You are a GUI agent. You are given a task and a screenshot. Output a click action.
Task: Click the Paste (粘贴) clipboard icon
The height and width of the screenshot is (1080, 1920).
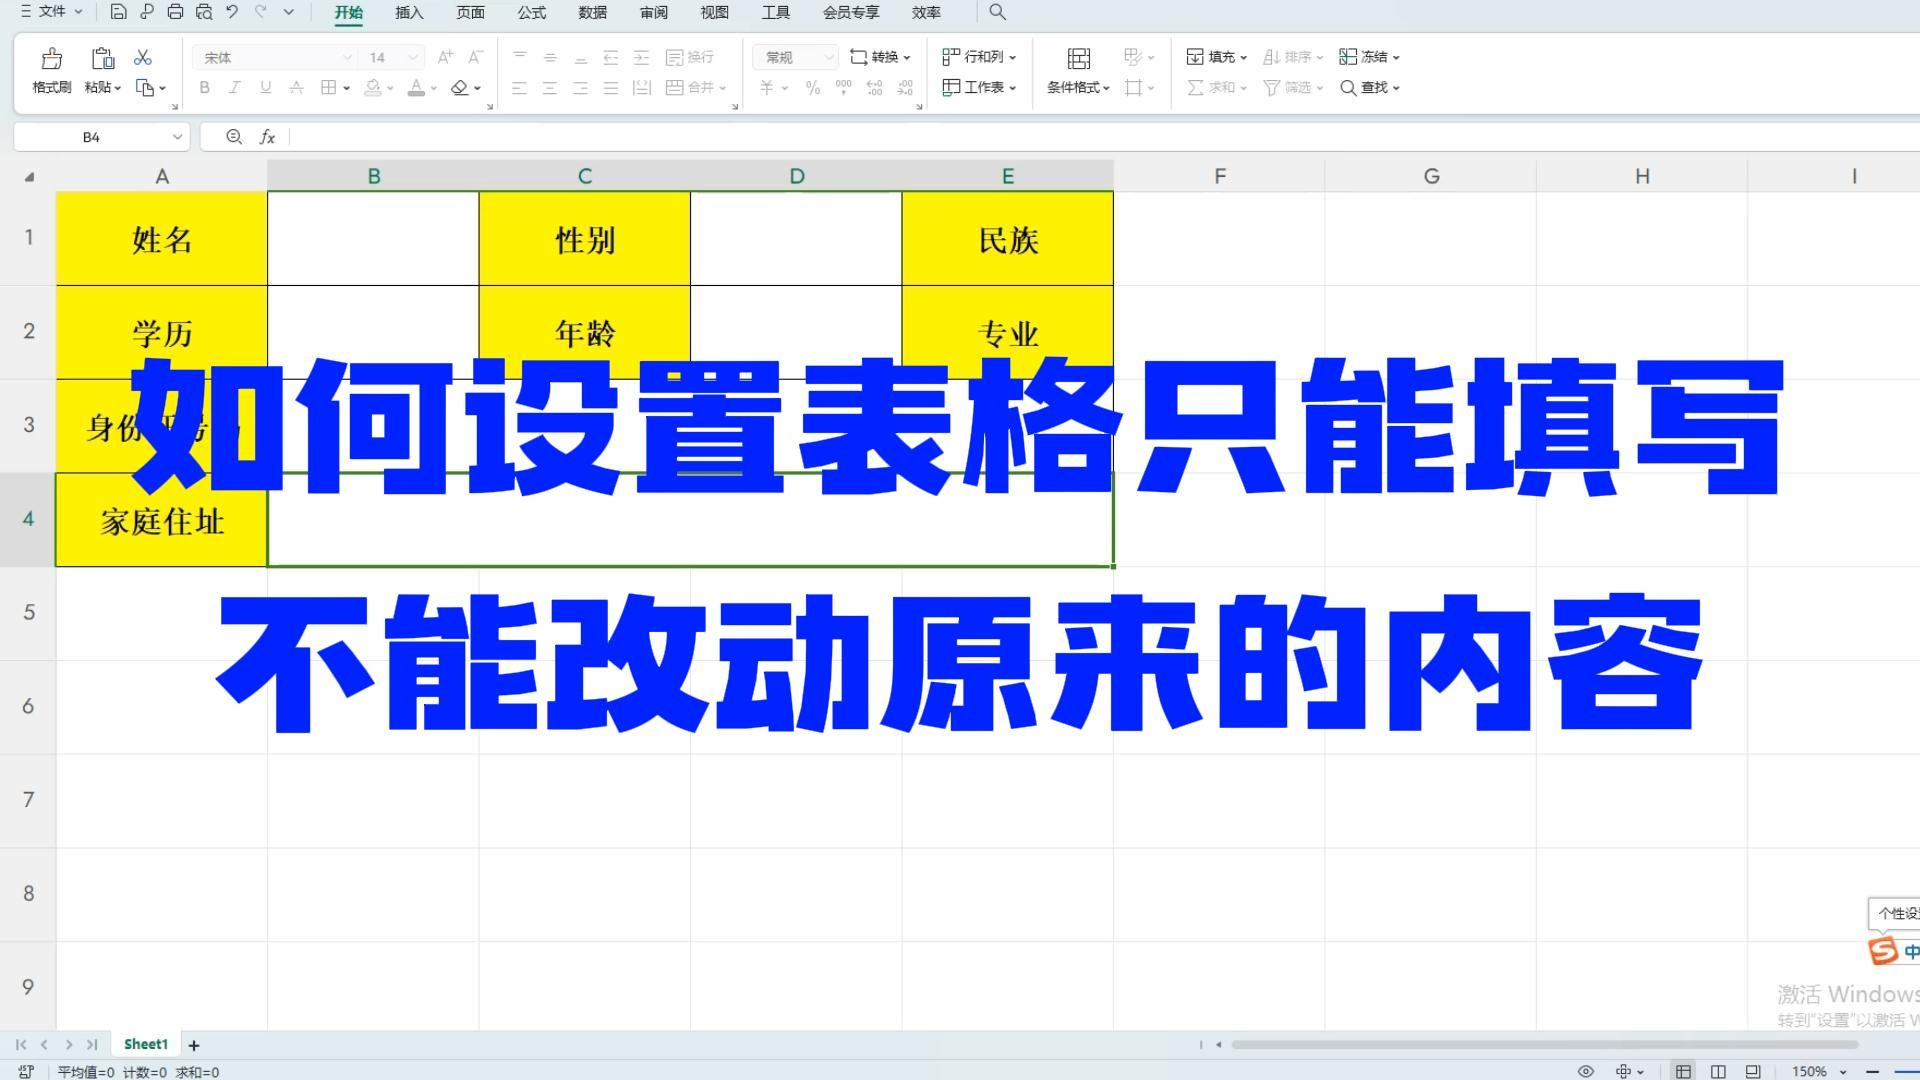pyautogui.click(x=102, y=58)
